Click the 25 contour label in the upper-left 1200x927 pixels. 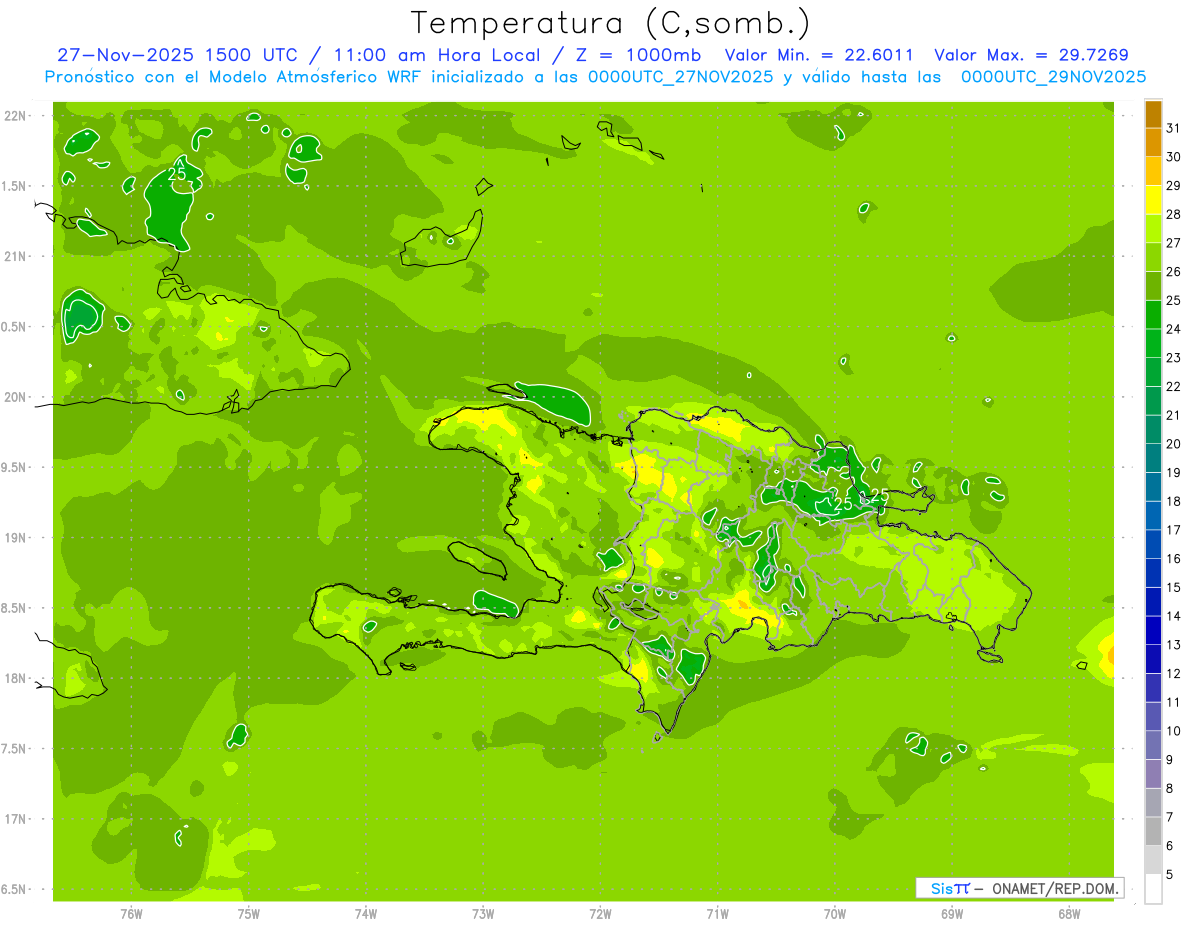click(x=177, y=174)
